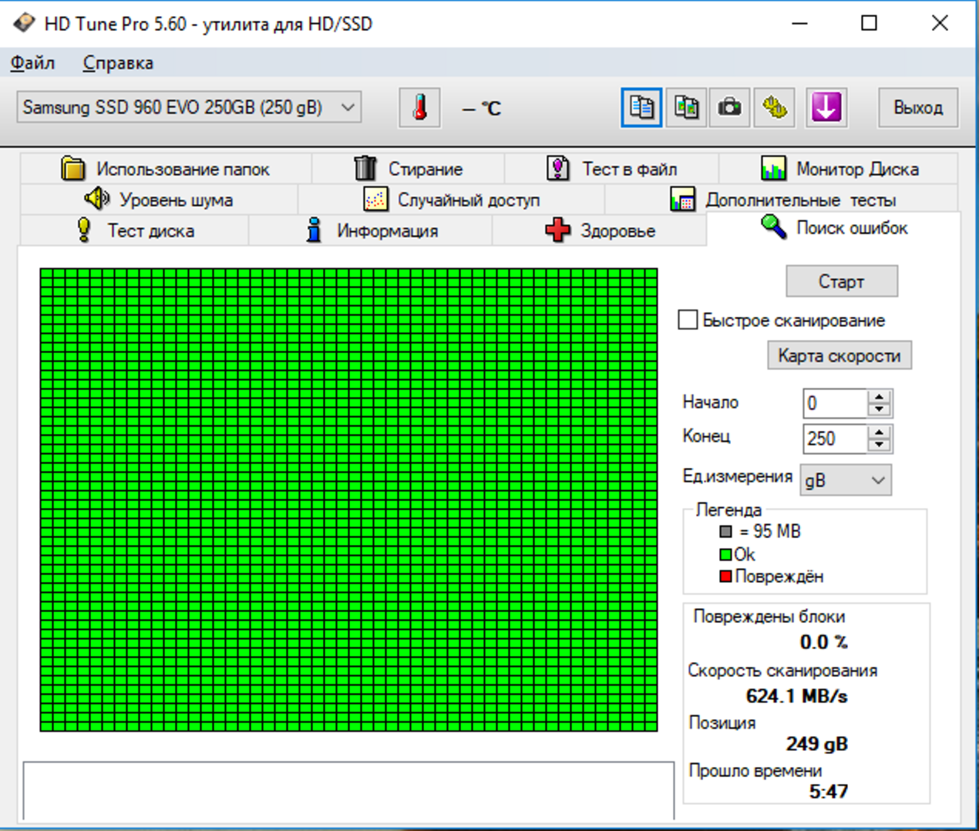
Task: Open the Справка menu
Action: click(x=118, y=63)
